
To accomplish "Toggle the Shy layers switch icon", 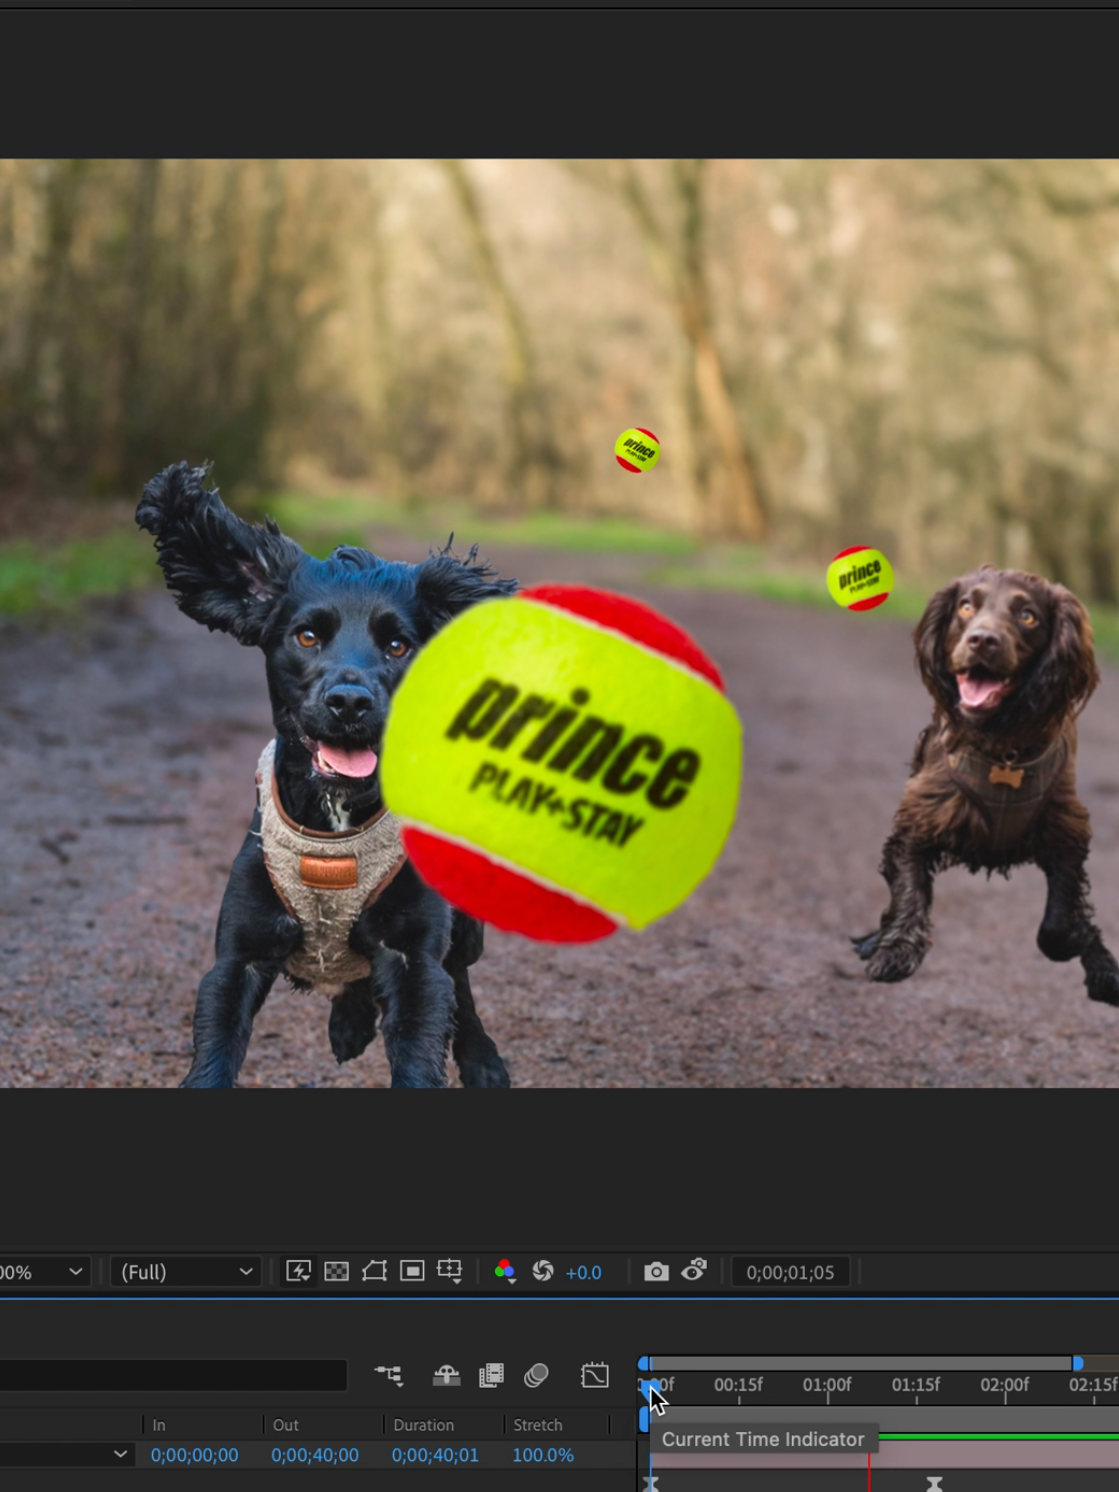I will [x=446, y=1376].
